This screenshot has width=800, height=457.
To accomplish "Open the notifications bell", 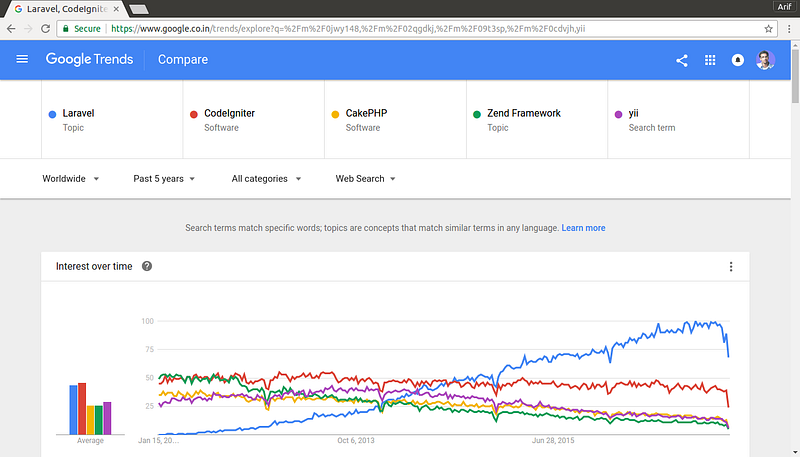I will coord(738,60).
